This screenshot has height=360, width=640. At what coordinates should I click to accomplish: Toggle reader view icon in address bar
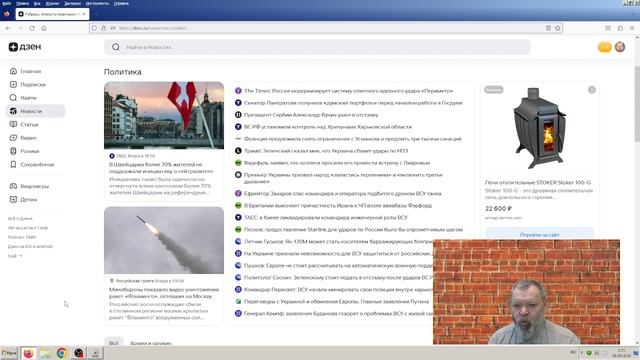pyautogui.click(x=548, y=28)
